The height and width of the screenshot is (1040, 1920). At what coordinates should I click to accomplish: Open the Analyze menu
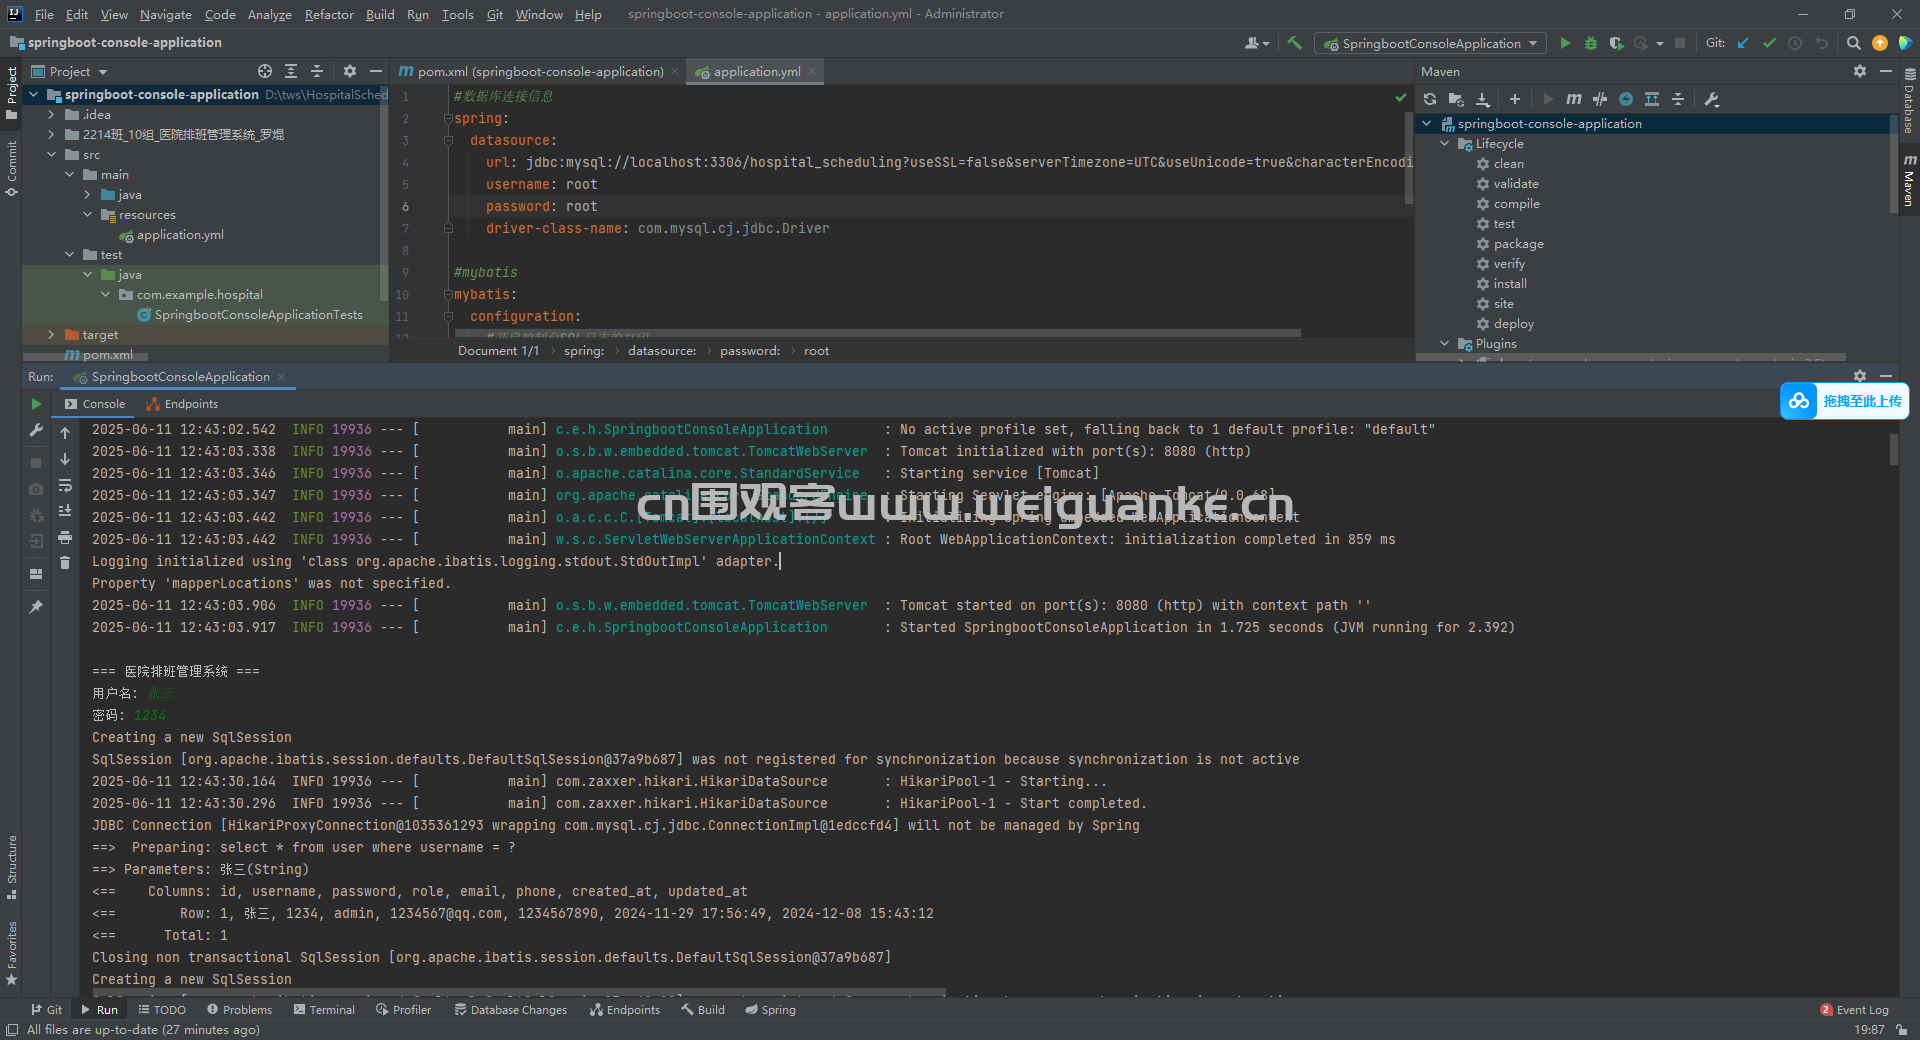point(270,14)
